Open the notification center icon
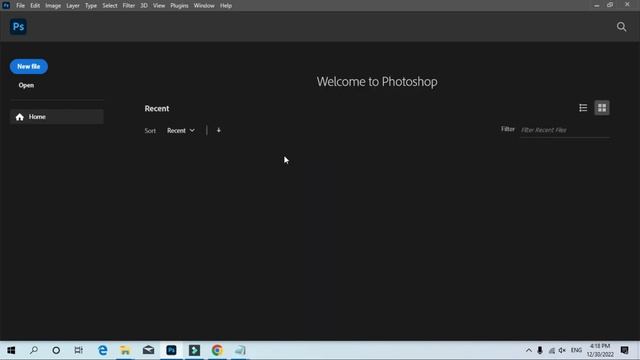Image resolution: width=640 pixels, height=360 pixels. (x=624, y=350)
